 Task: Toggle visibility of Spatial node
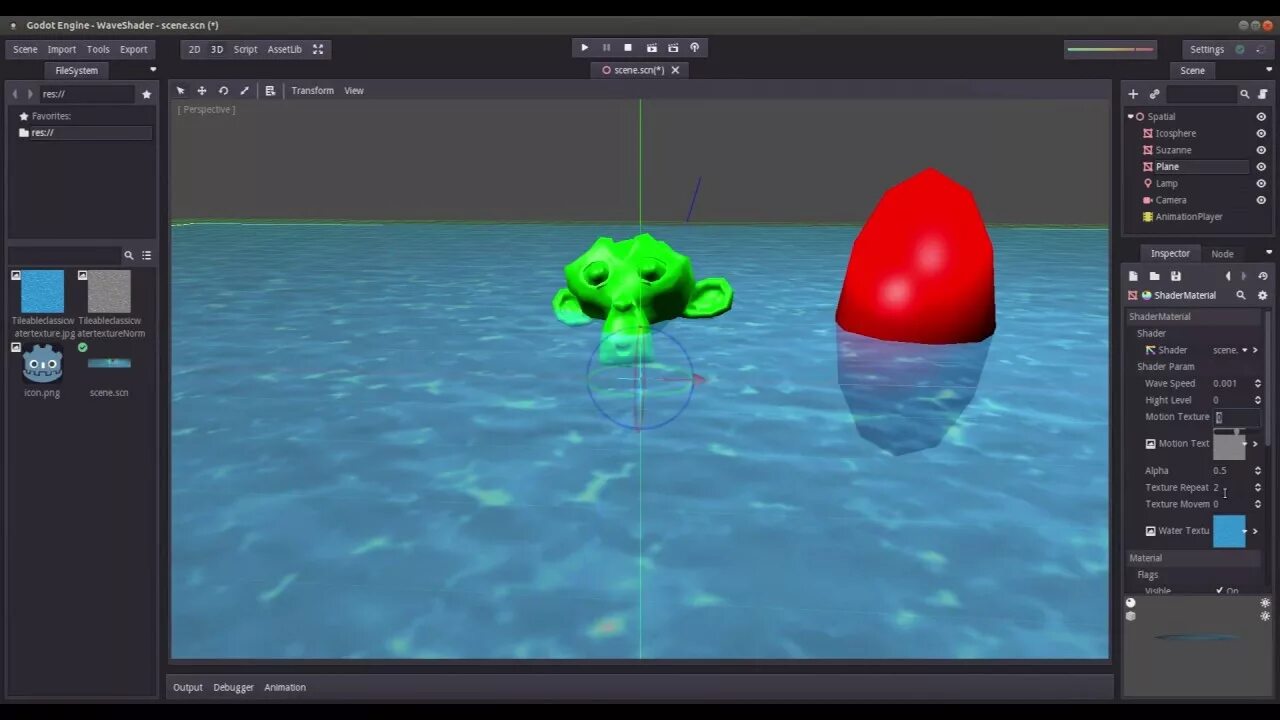[1261, 117]
